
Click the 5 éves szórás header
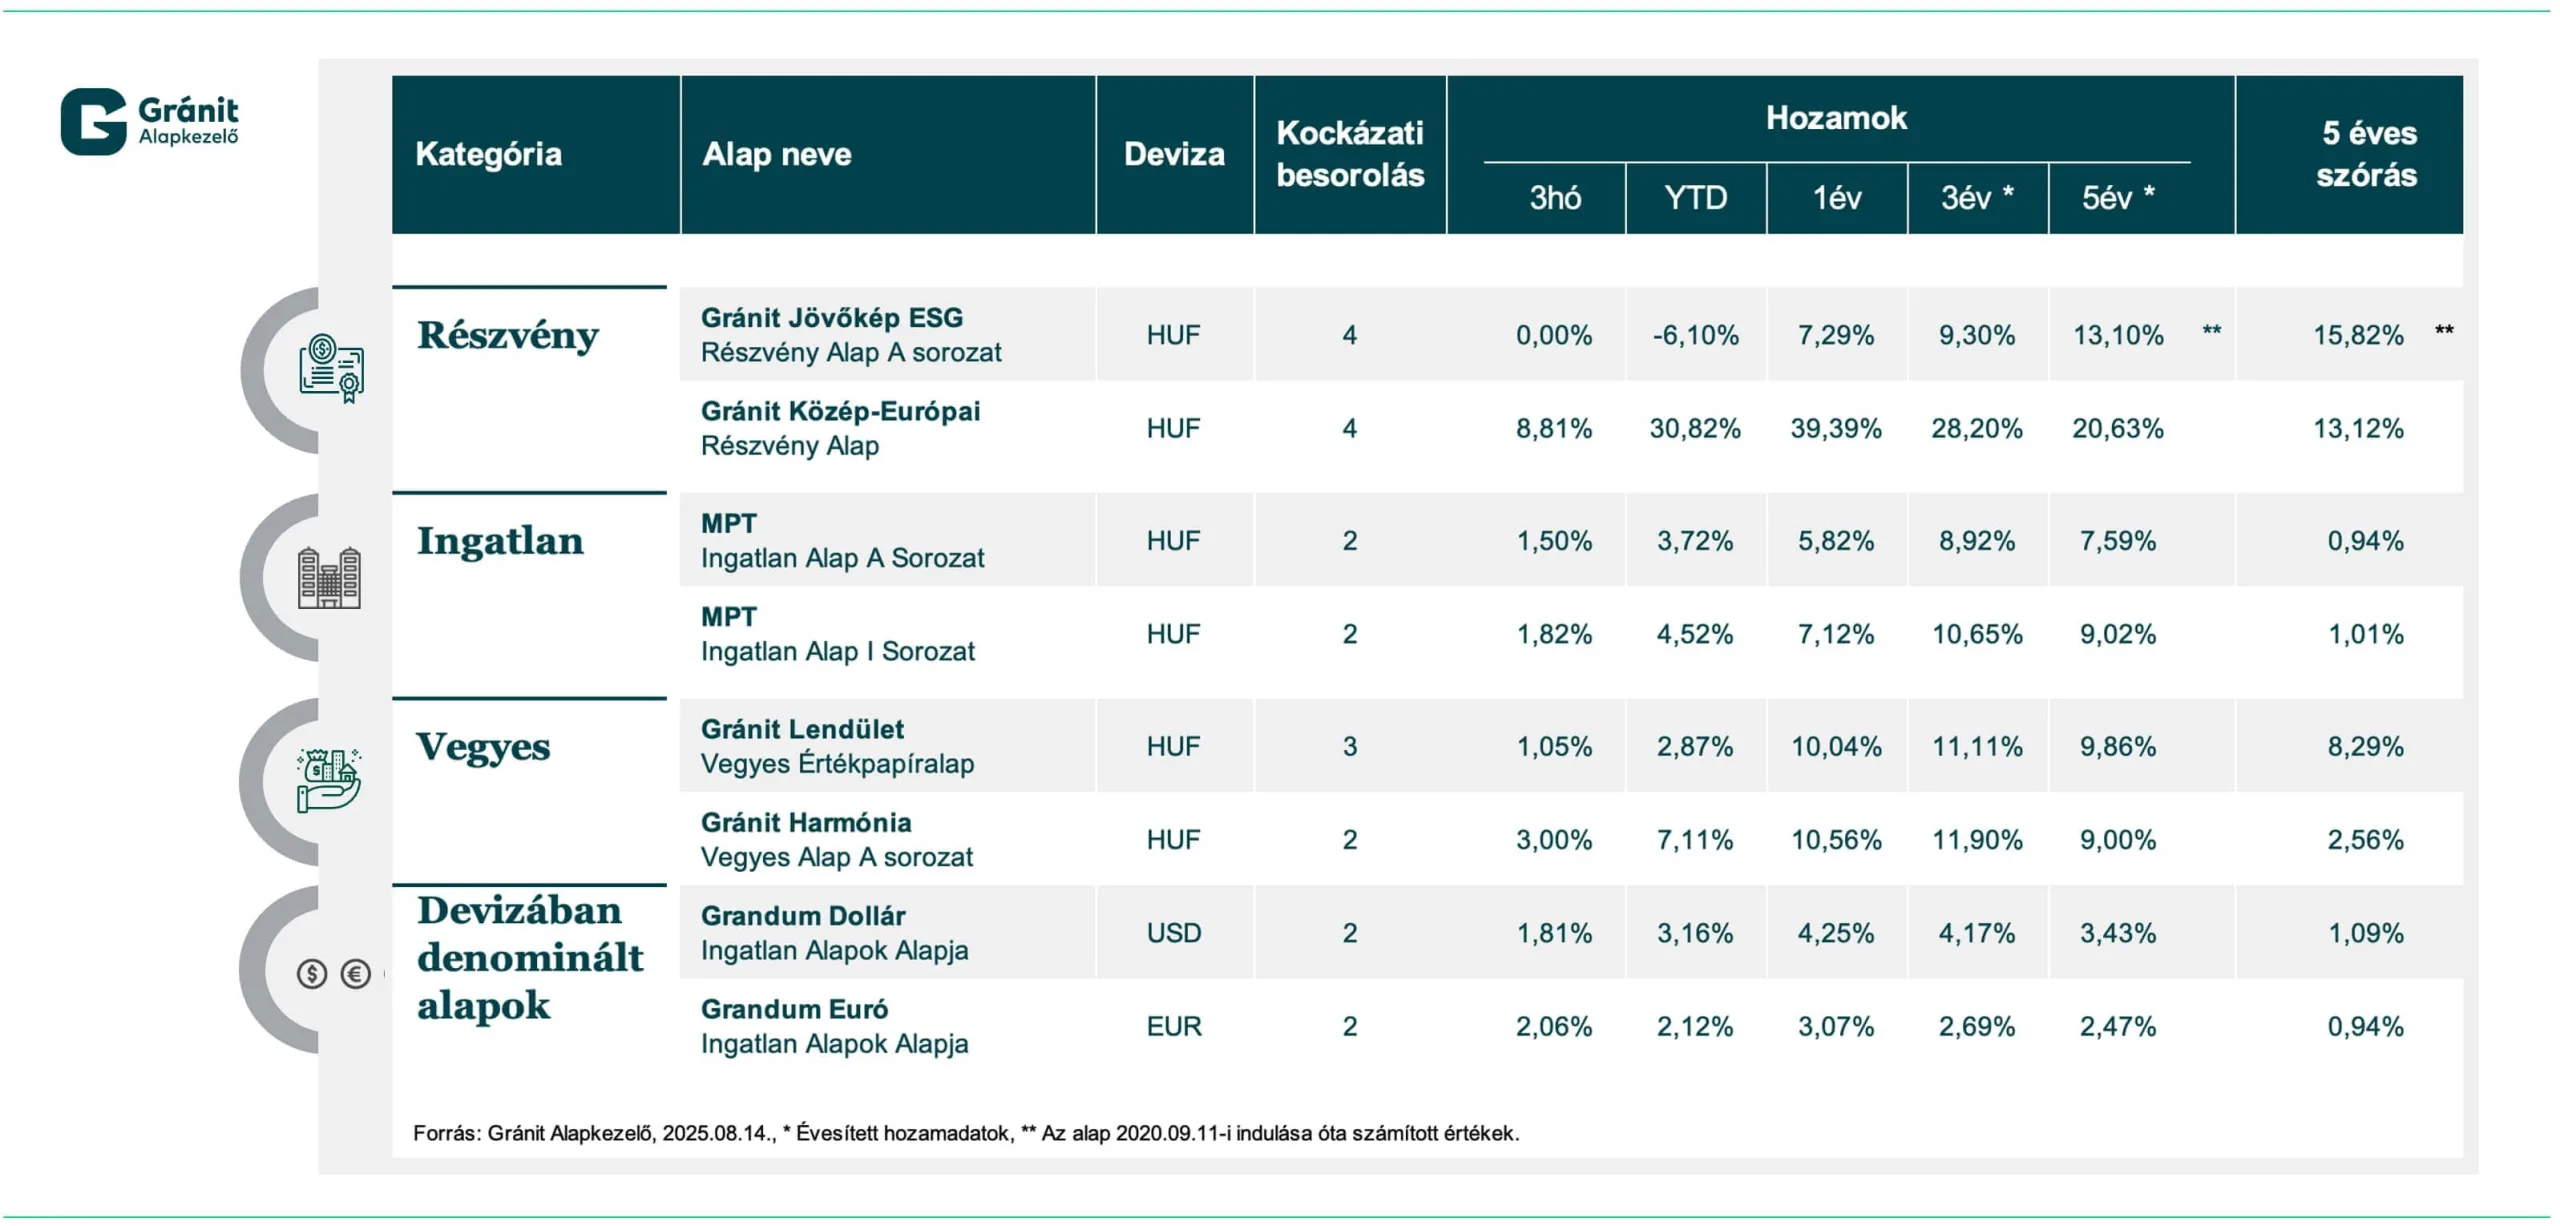[x=2366, y=154]
